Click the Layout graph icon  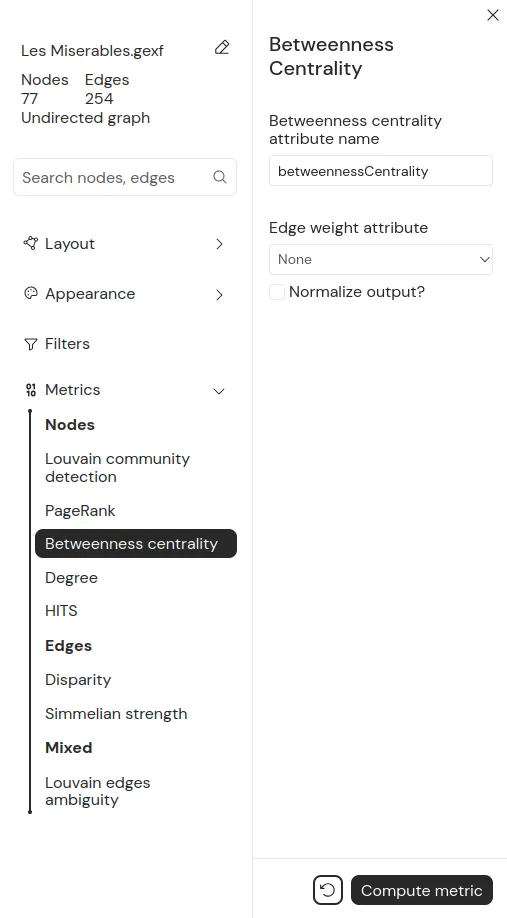(30, 243)
